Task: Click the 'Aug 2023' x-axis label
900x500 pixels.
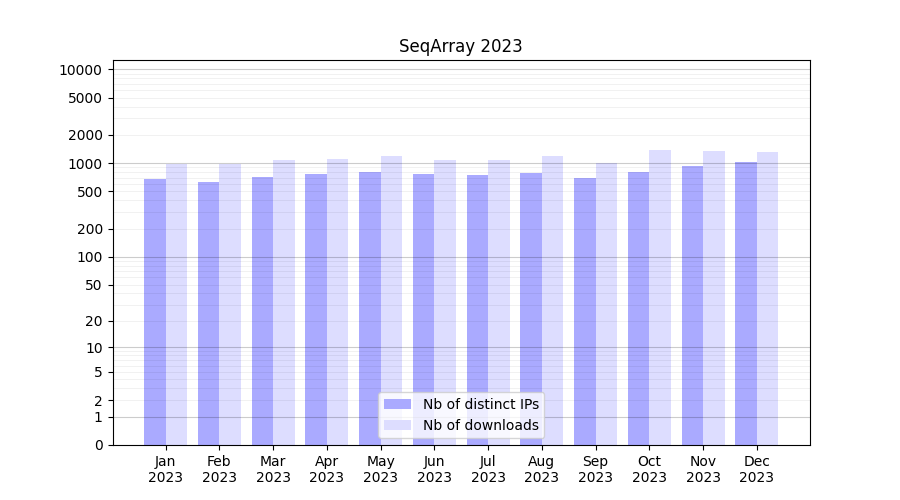Action: [x=542, y=469]
